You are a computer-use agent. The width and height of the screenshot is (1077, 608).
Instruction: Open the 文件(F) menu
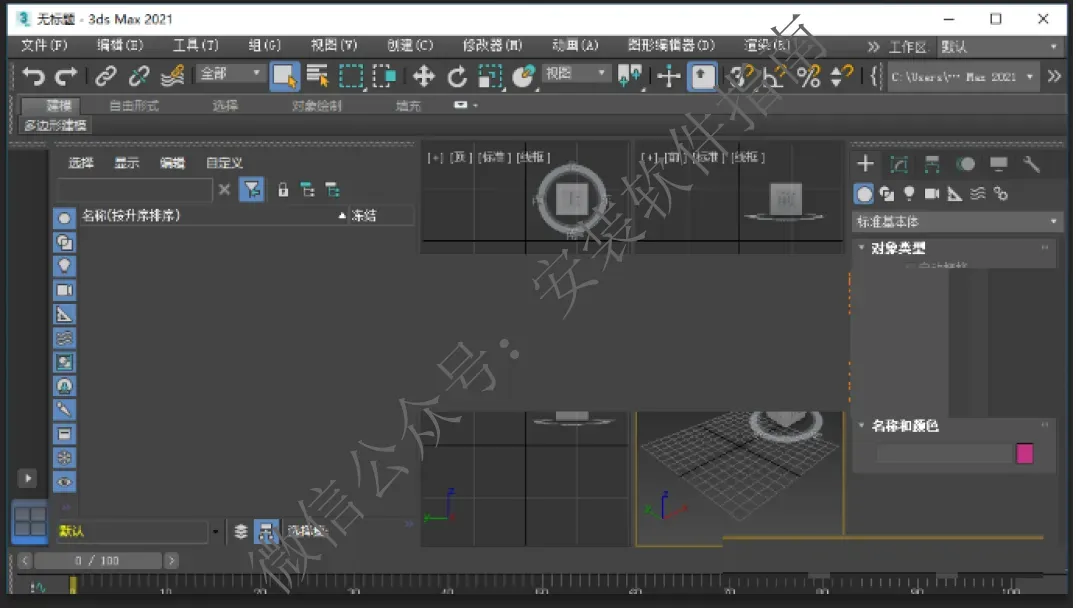(x=44, y=45)
